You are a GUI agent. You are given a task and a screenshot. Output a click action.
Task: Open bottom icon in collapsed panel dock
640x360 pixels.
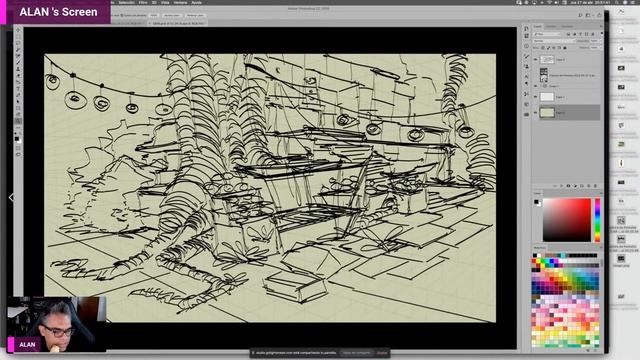point(526,115)
